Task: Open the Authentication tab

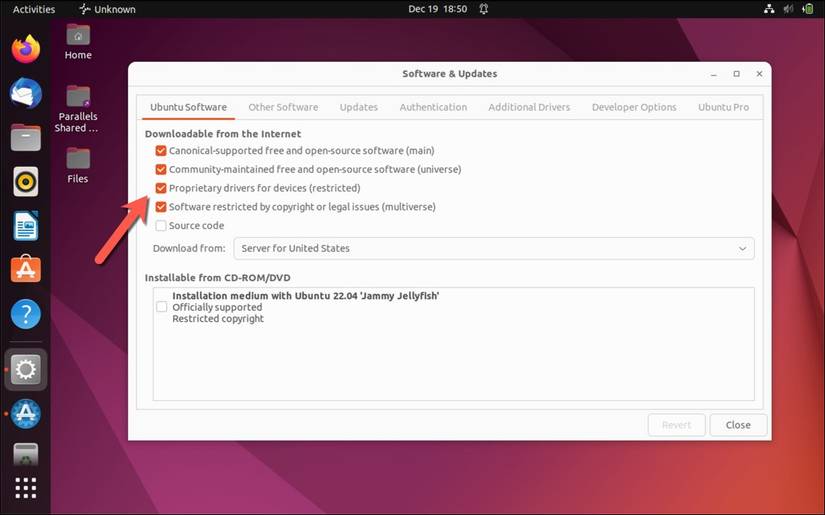Action: (433, 107)
